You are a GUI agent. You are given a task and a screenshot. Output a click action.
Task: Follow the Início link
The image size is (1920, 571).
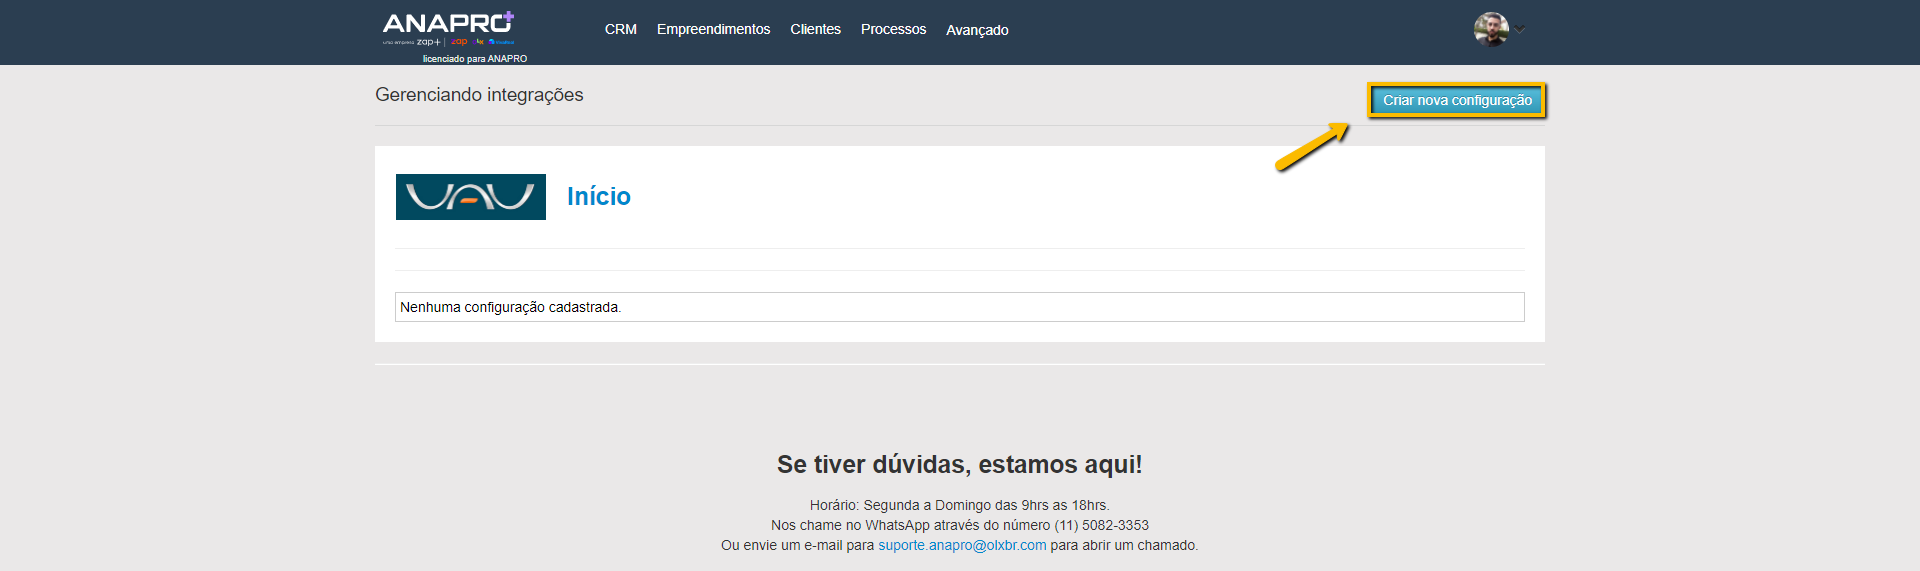click(x=598, y=196)
